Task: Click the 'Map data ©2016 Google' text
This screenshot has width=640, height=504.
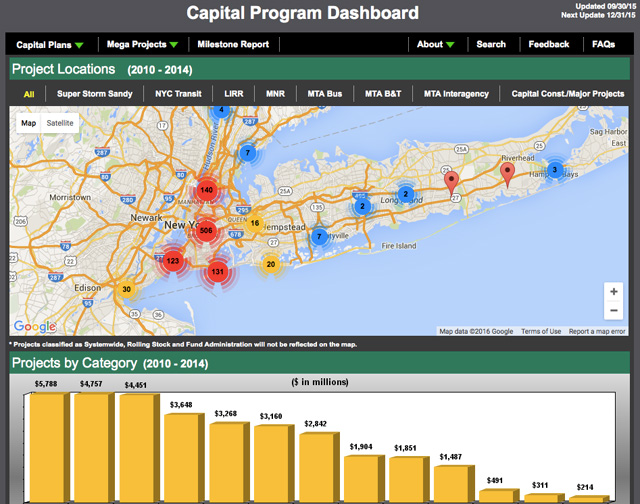Action: 476,331
